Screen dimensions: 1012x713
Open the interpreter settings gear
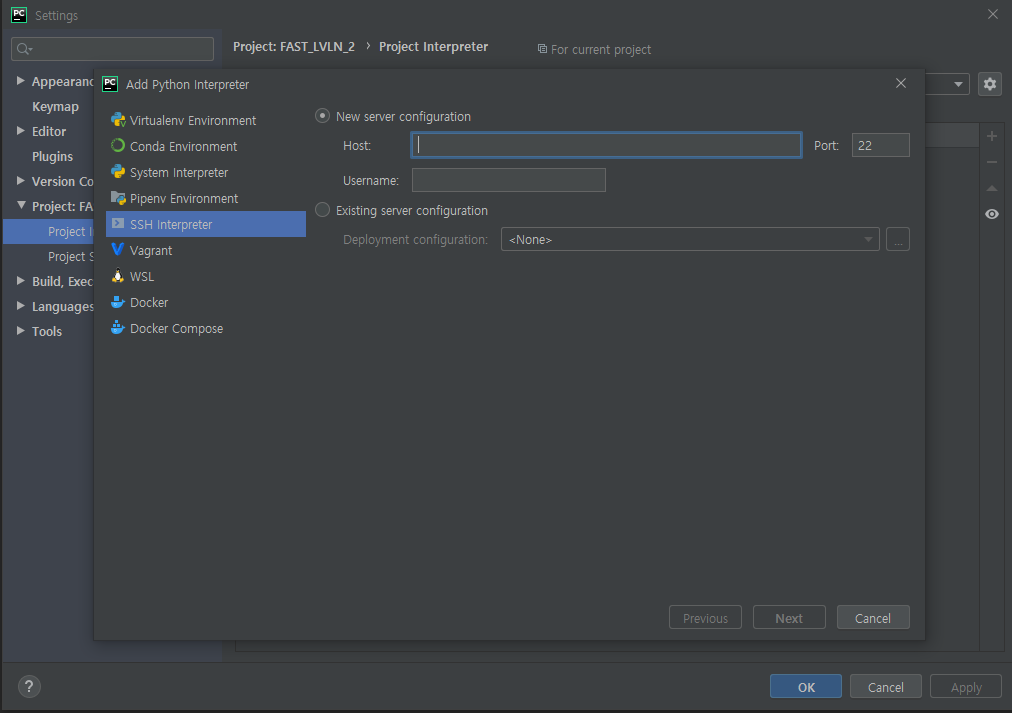click(x=990, y=84)
